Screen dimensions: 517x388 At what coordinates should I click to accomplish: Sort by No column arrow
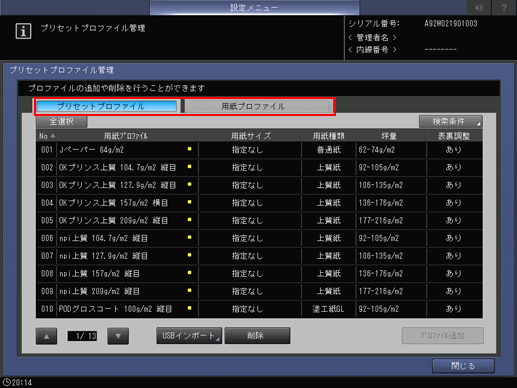[53, 136]
